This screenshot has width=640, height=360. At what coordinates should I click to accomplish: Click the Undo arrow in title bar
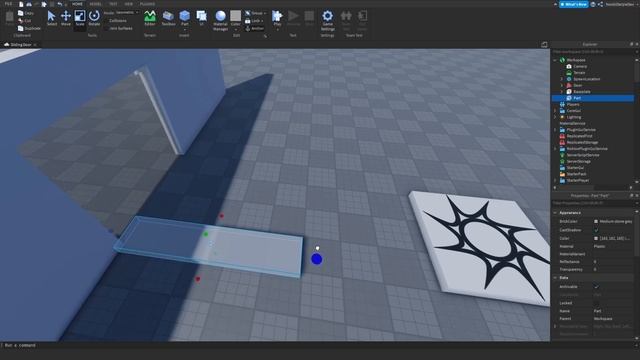pyautogui.click(x=60, y=4)
